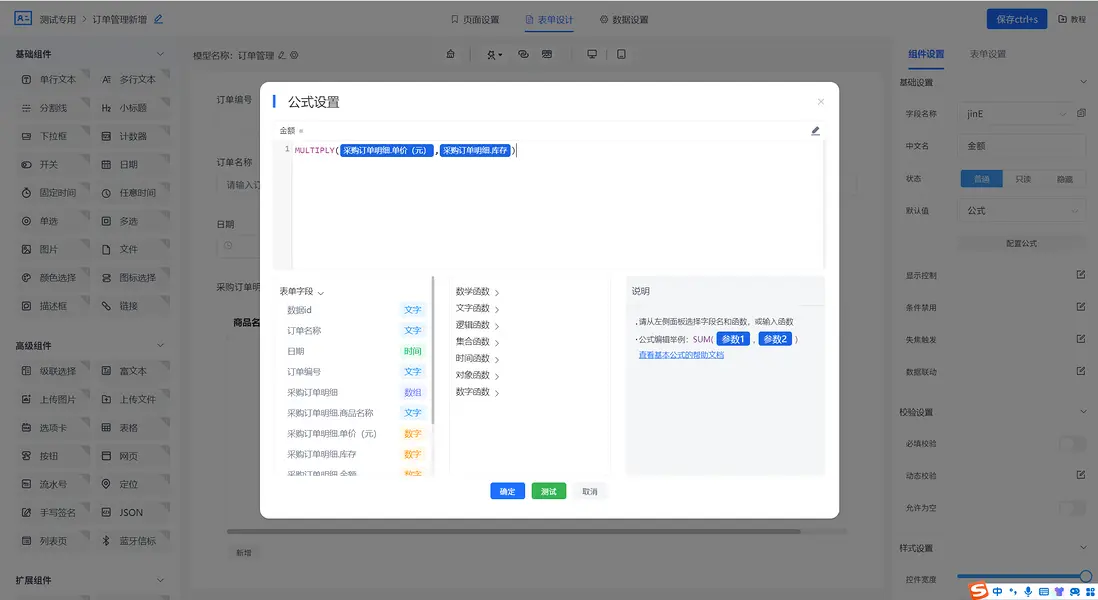Switch to the 表单设计 tab
1098x600 pixels.
pyautogui.click(x=549, y=20)
